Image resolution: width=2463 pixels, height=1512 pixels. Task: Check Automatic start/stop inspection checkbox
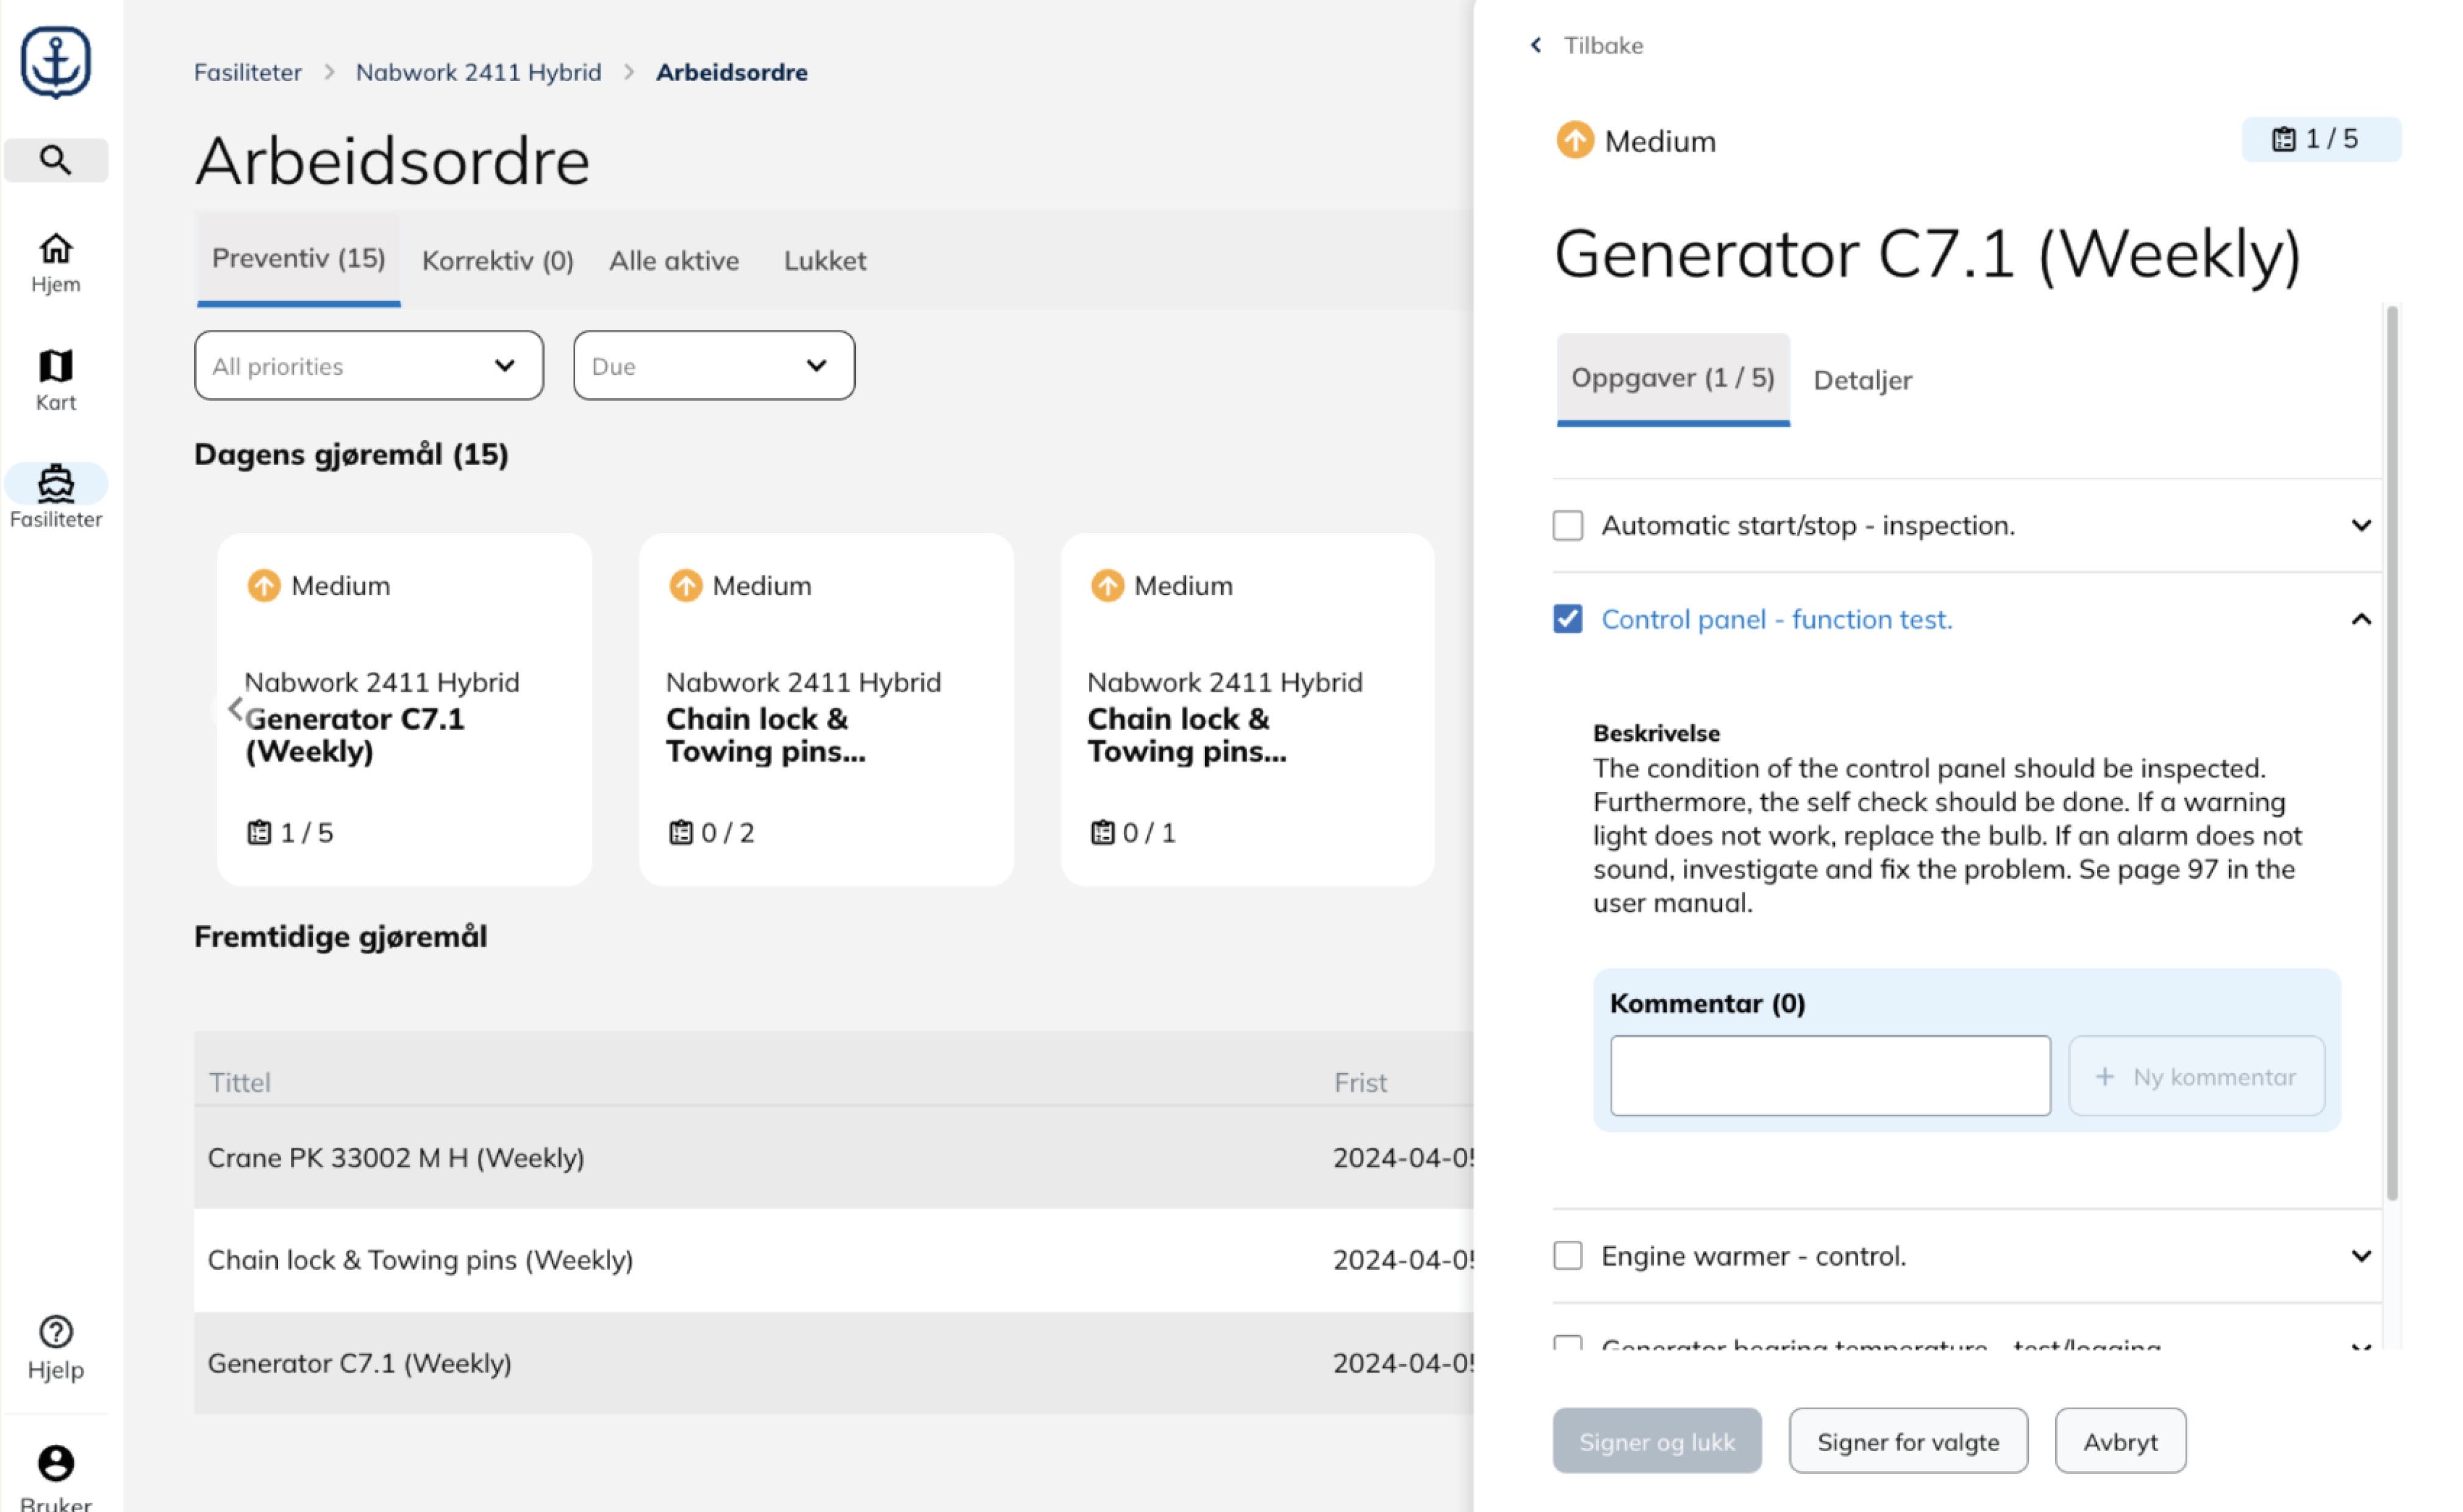tap(1567, 525)
